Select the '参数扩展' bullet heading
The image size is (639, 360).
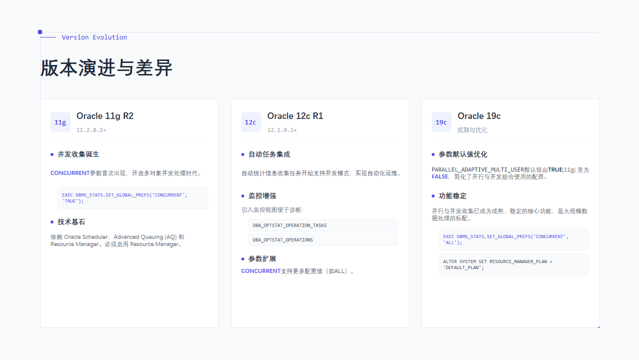click(262, 258)
